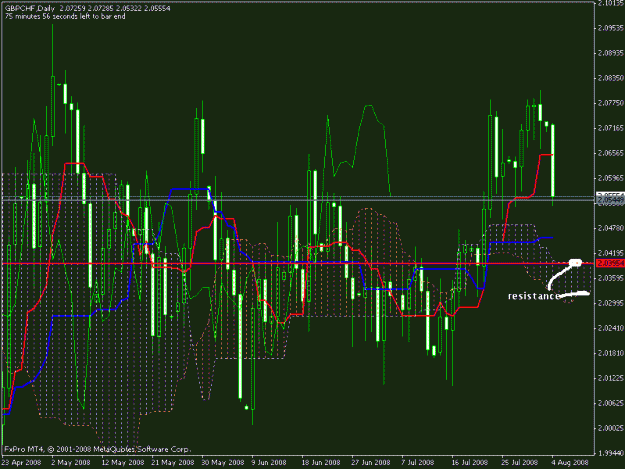Click the 2.07165 price axis label
This screenshot has height=469, width=625.
[x=611, y=128]
